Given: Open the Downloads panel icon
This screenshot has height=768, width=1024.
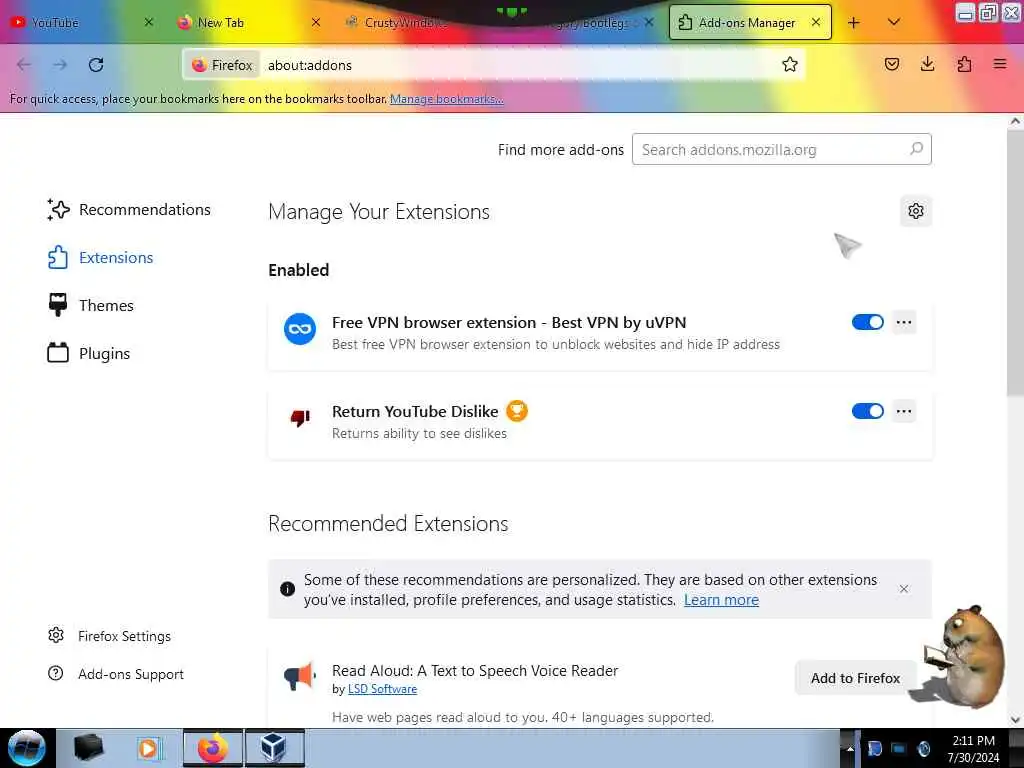Looking at the screenshot, I should (927, 64).
